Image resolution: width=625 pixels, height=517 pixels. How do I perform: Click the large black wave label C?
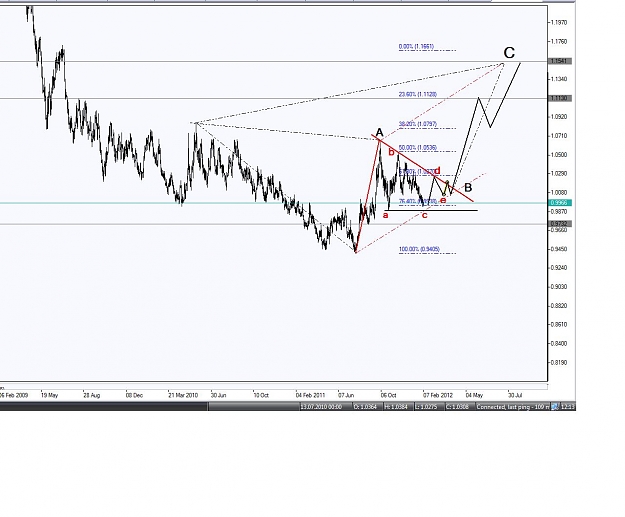click(509, 53)
